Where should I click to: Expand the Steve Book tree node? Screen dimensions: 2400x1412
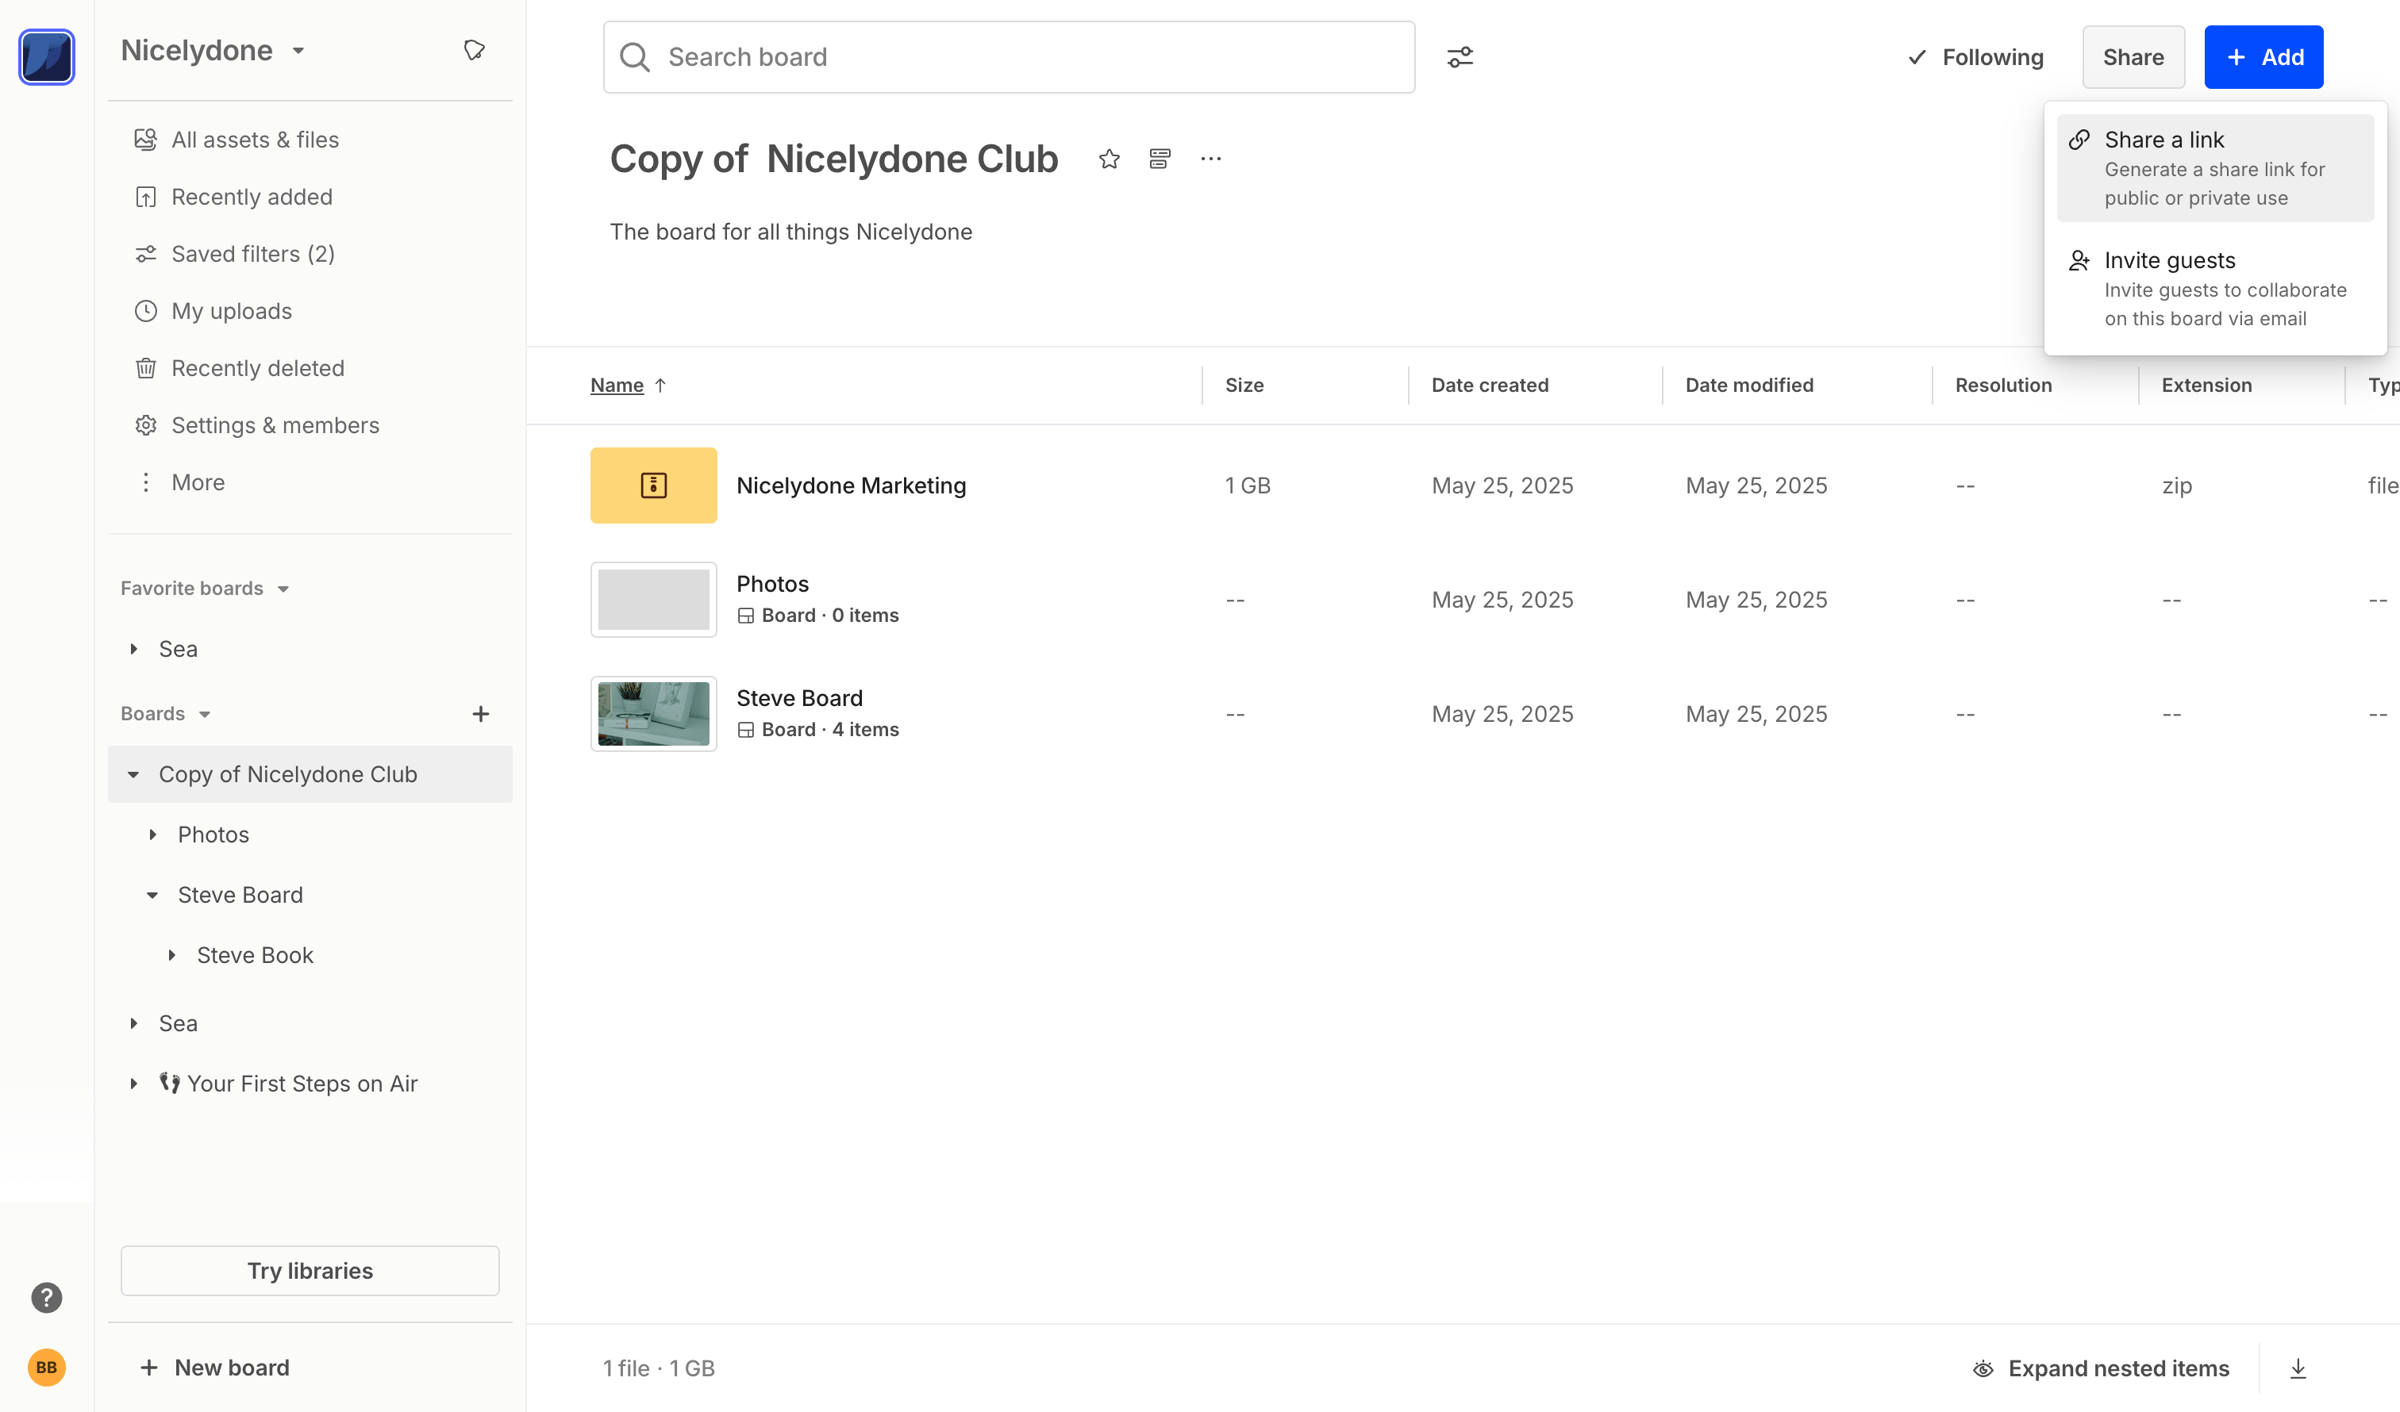point(172,955)
